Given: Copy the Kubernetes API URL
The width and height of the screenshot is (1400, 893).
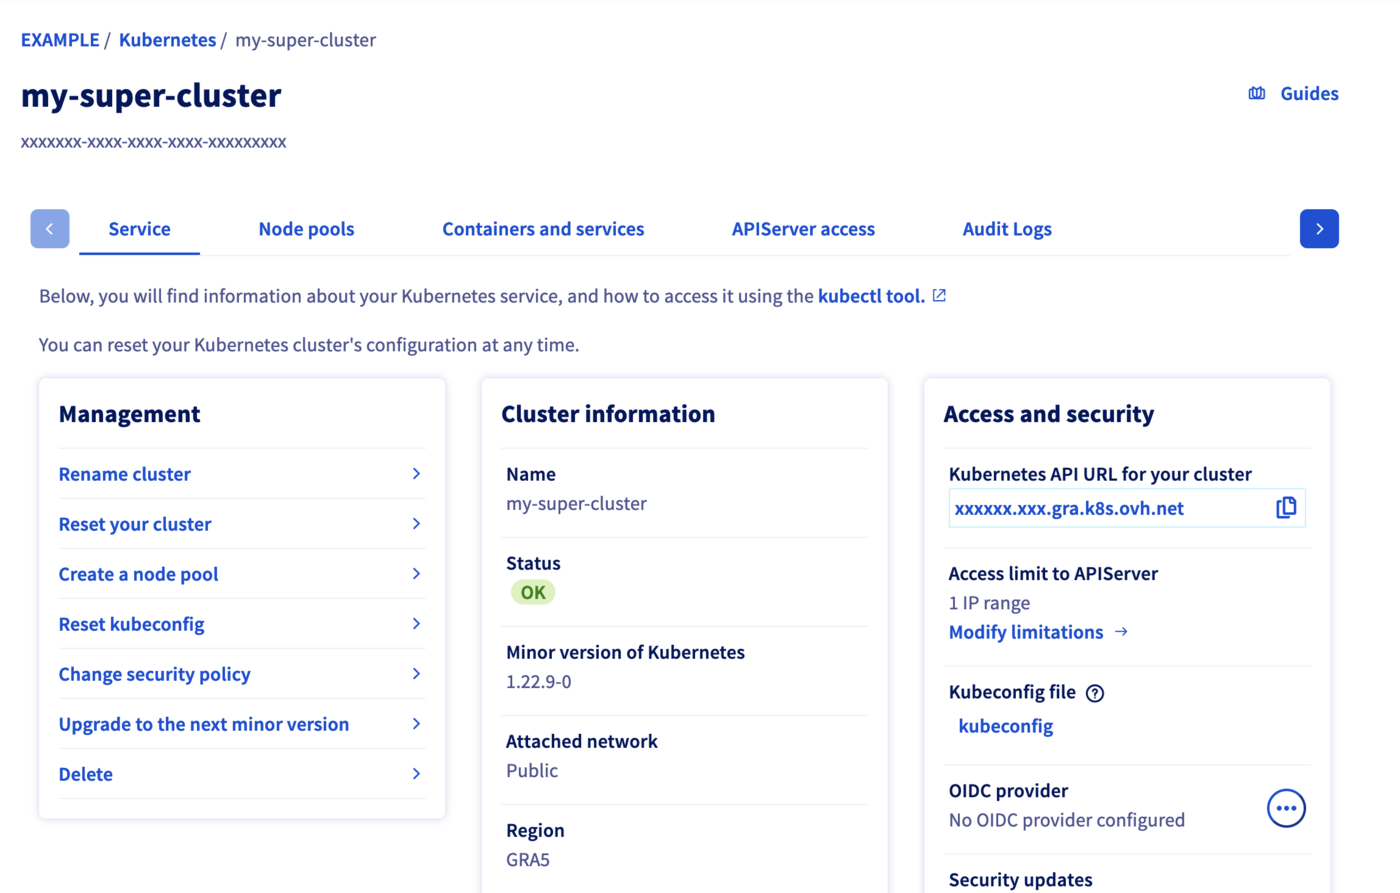Looking at the screenshot, I should point(1286,507).
